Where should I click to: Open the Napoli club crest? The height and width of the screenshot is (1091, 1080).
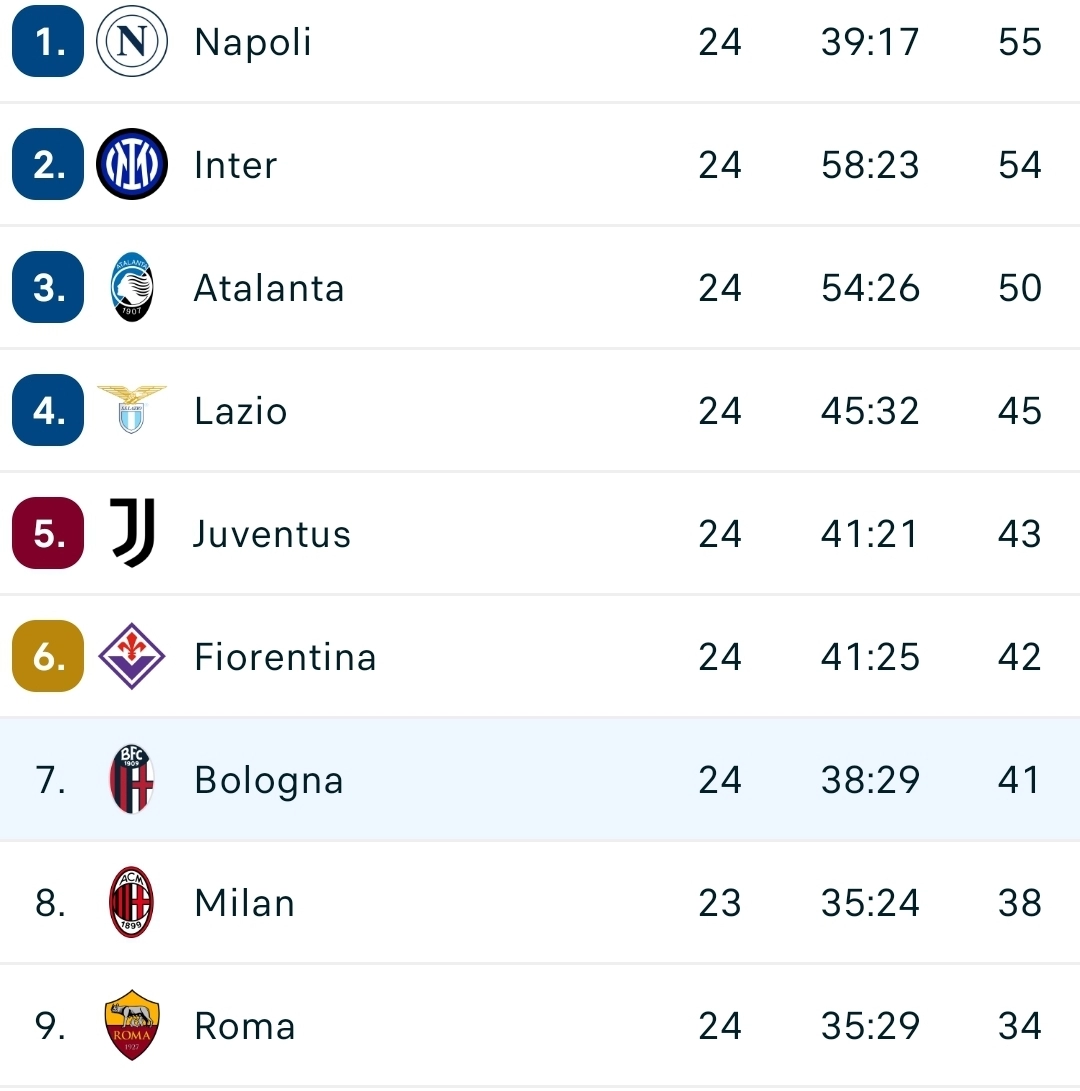132,41
